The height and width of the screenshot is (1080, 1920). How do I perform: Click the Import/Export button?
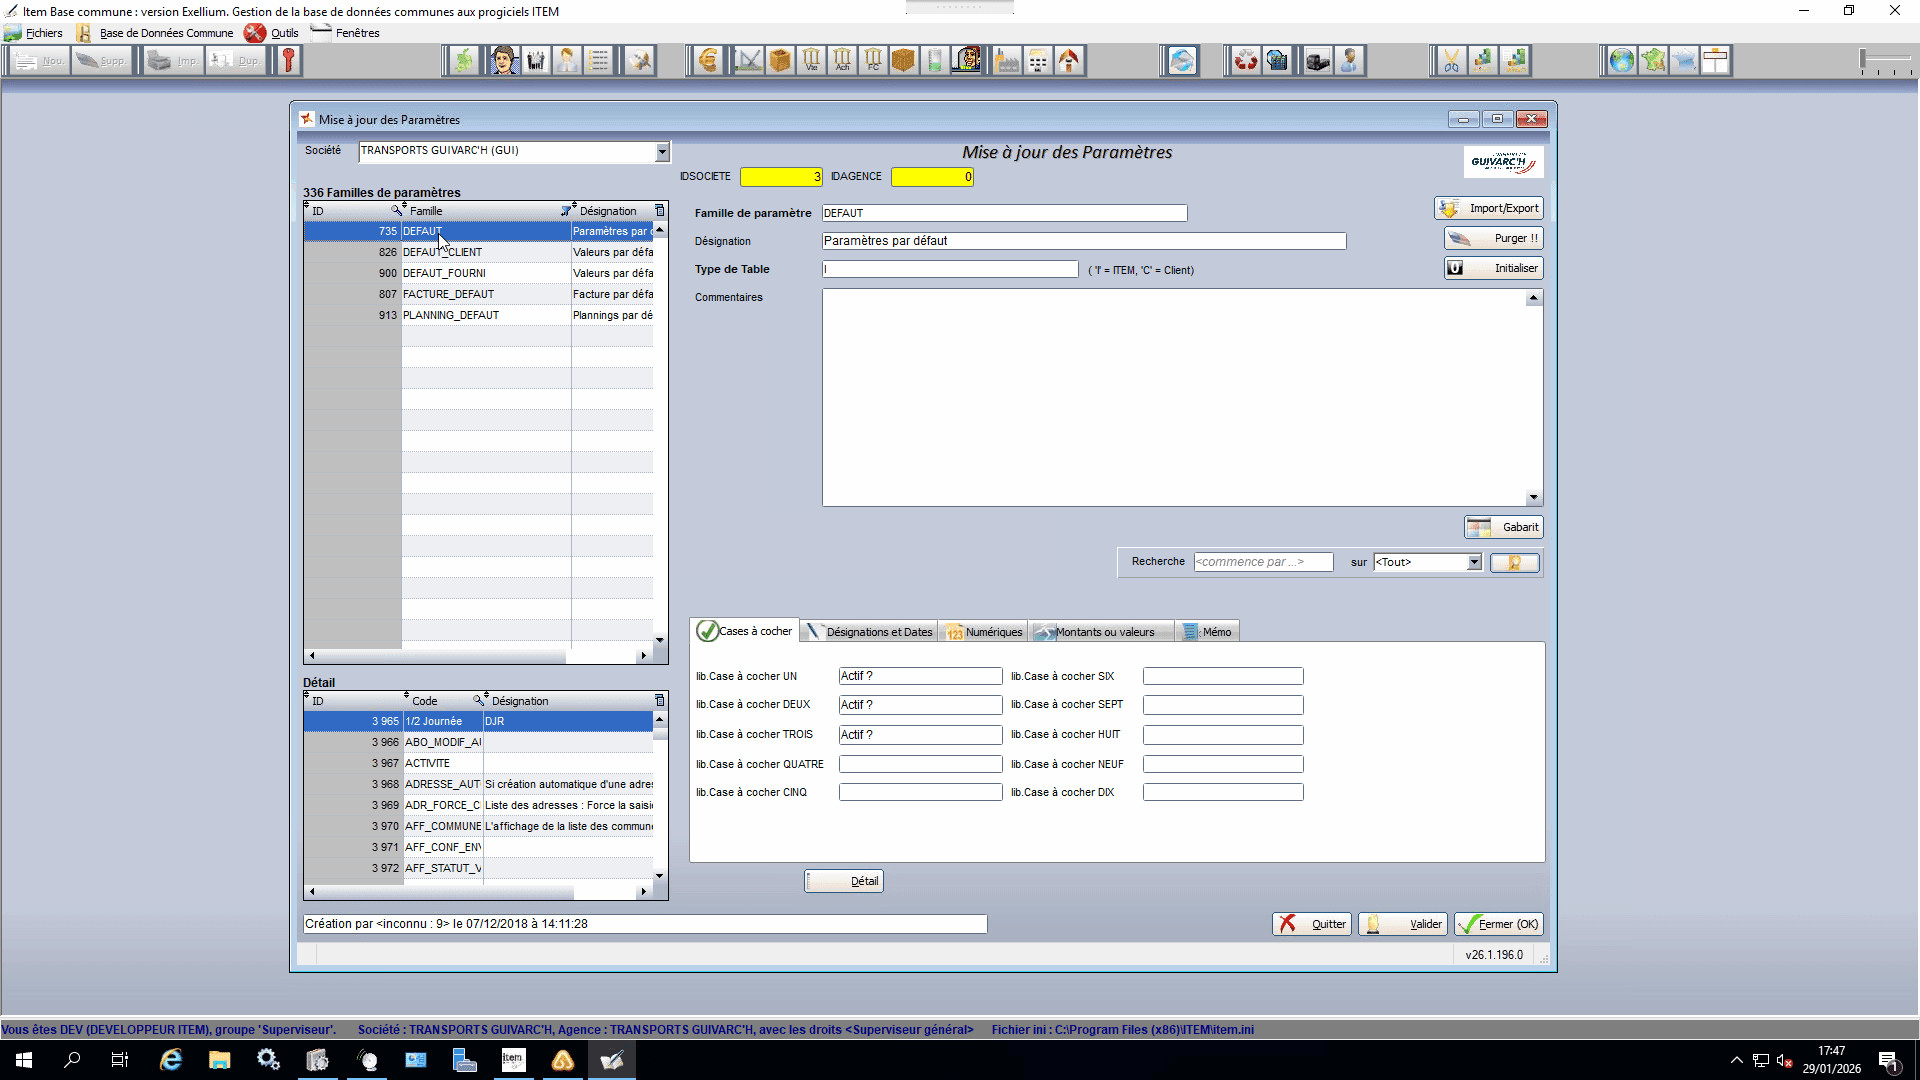pyautogui.click(x=1489, y=208)
